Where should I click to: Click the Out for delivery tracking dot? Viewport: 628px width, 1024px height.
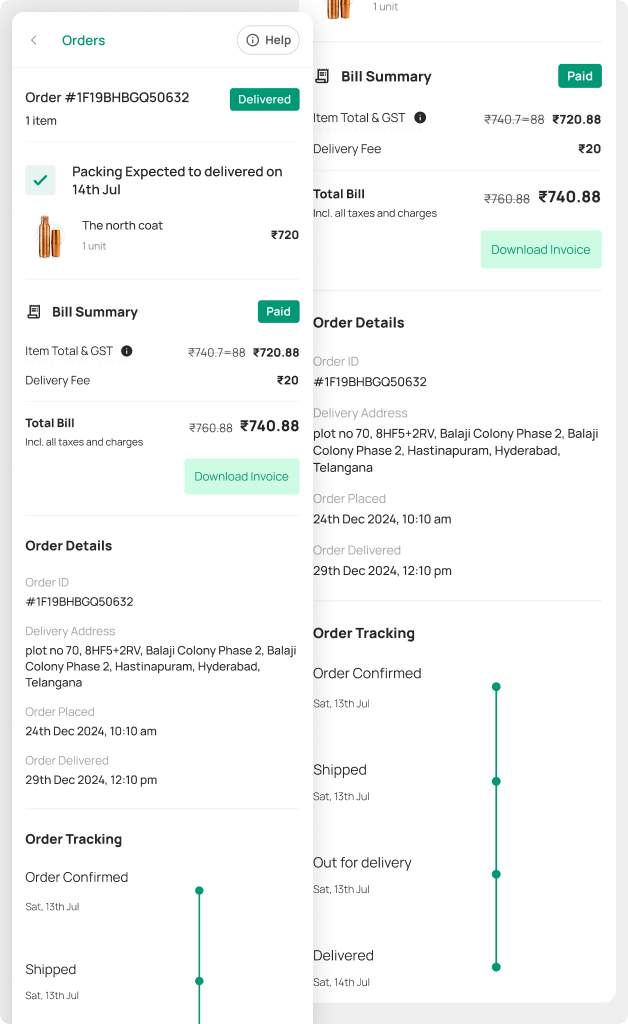[496, 874]
